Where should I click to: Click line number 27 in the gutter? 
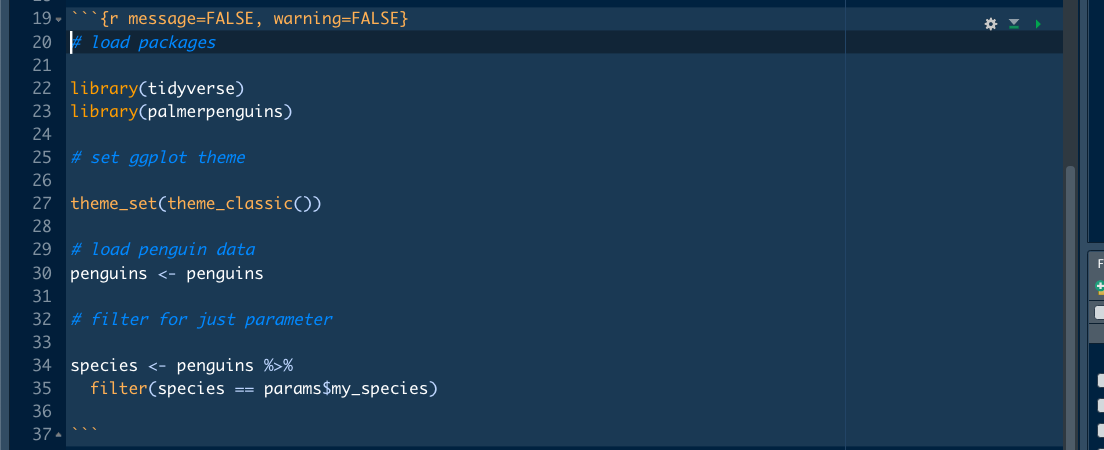pos(42,204)
